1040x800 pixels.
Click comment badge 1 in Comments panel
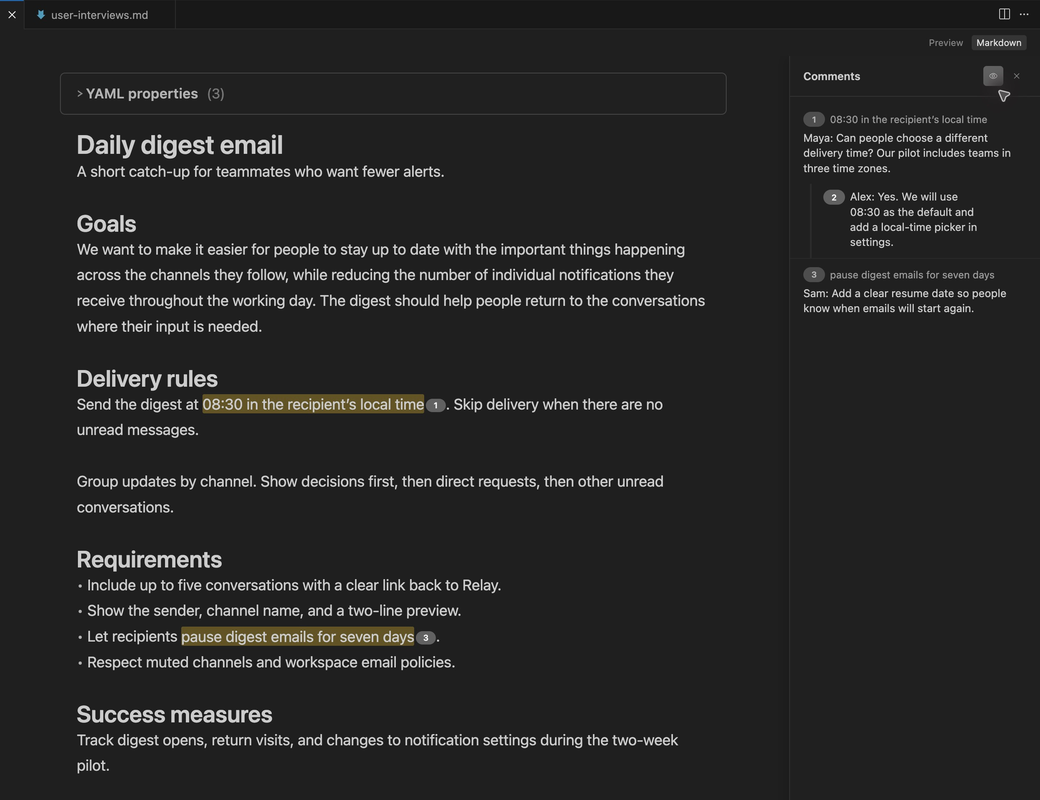click(814, 119)
